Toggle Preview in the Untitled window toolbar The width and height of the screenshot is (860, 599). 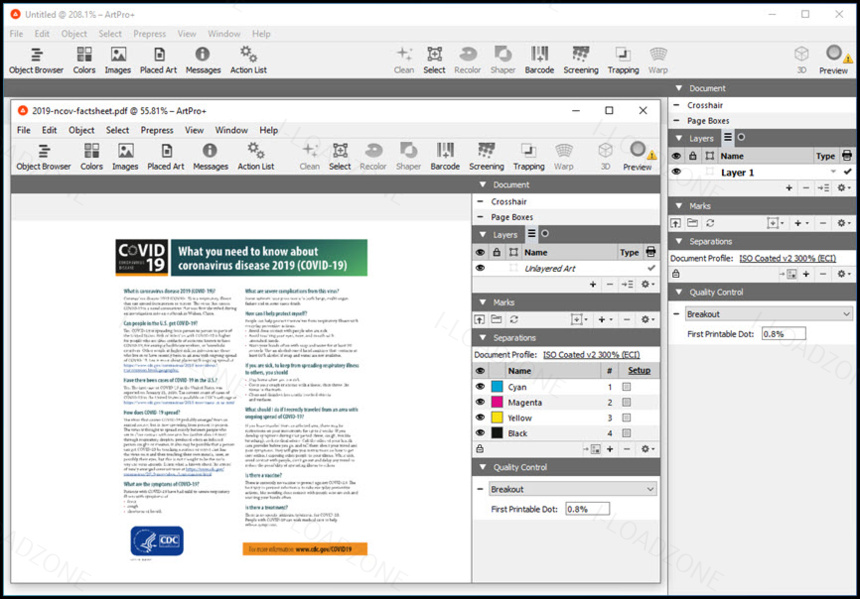pyautogui.click(x=834, y=60)
